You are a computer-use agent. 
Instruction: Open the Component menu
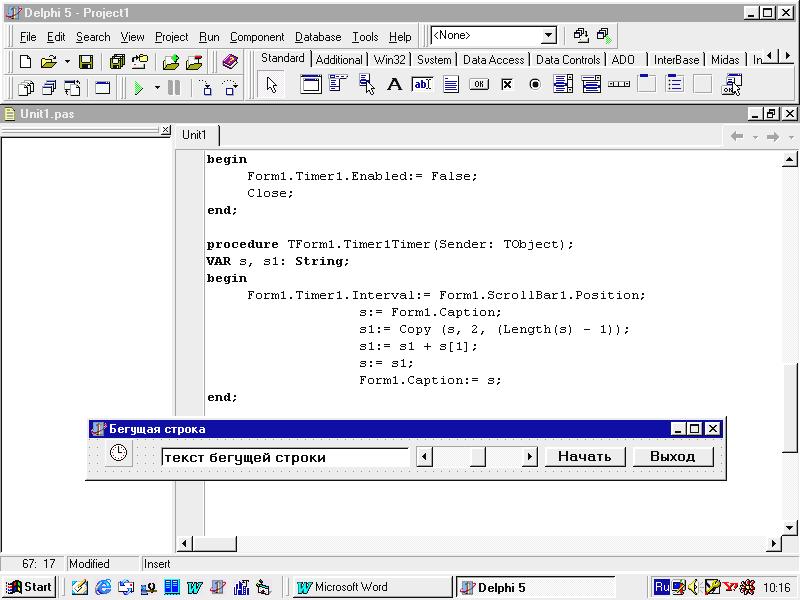(257, 37)
